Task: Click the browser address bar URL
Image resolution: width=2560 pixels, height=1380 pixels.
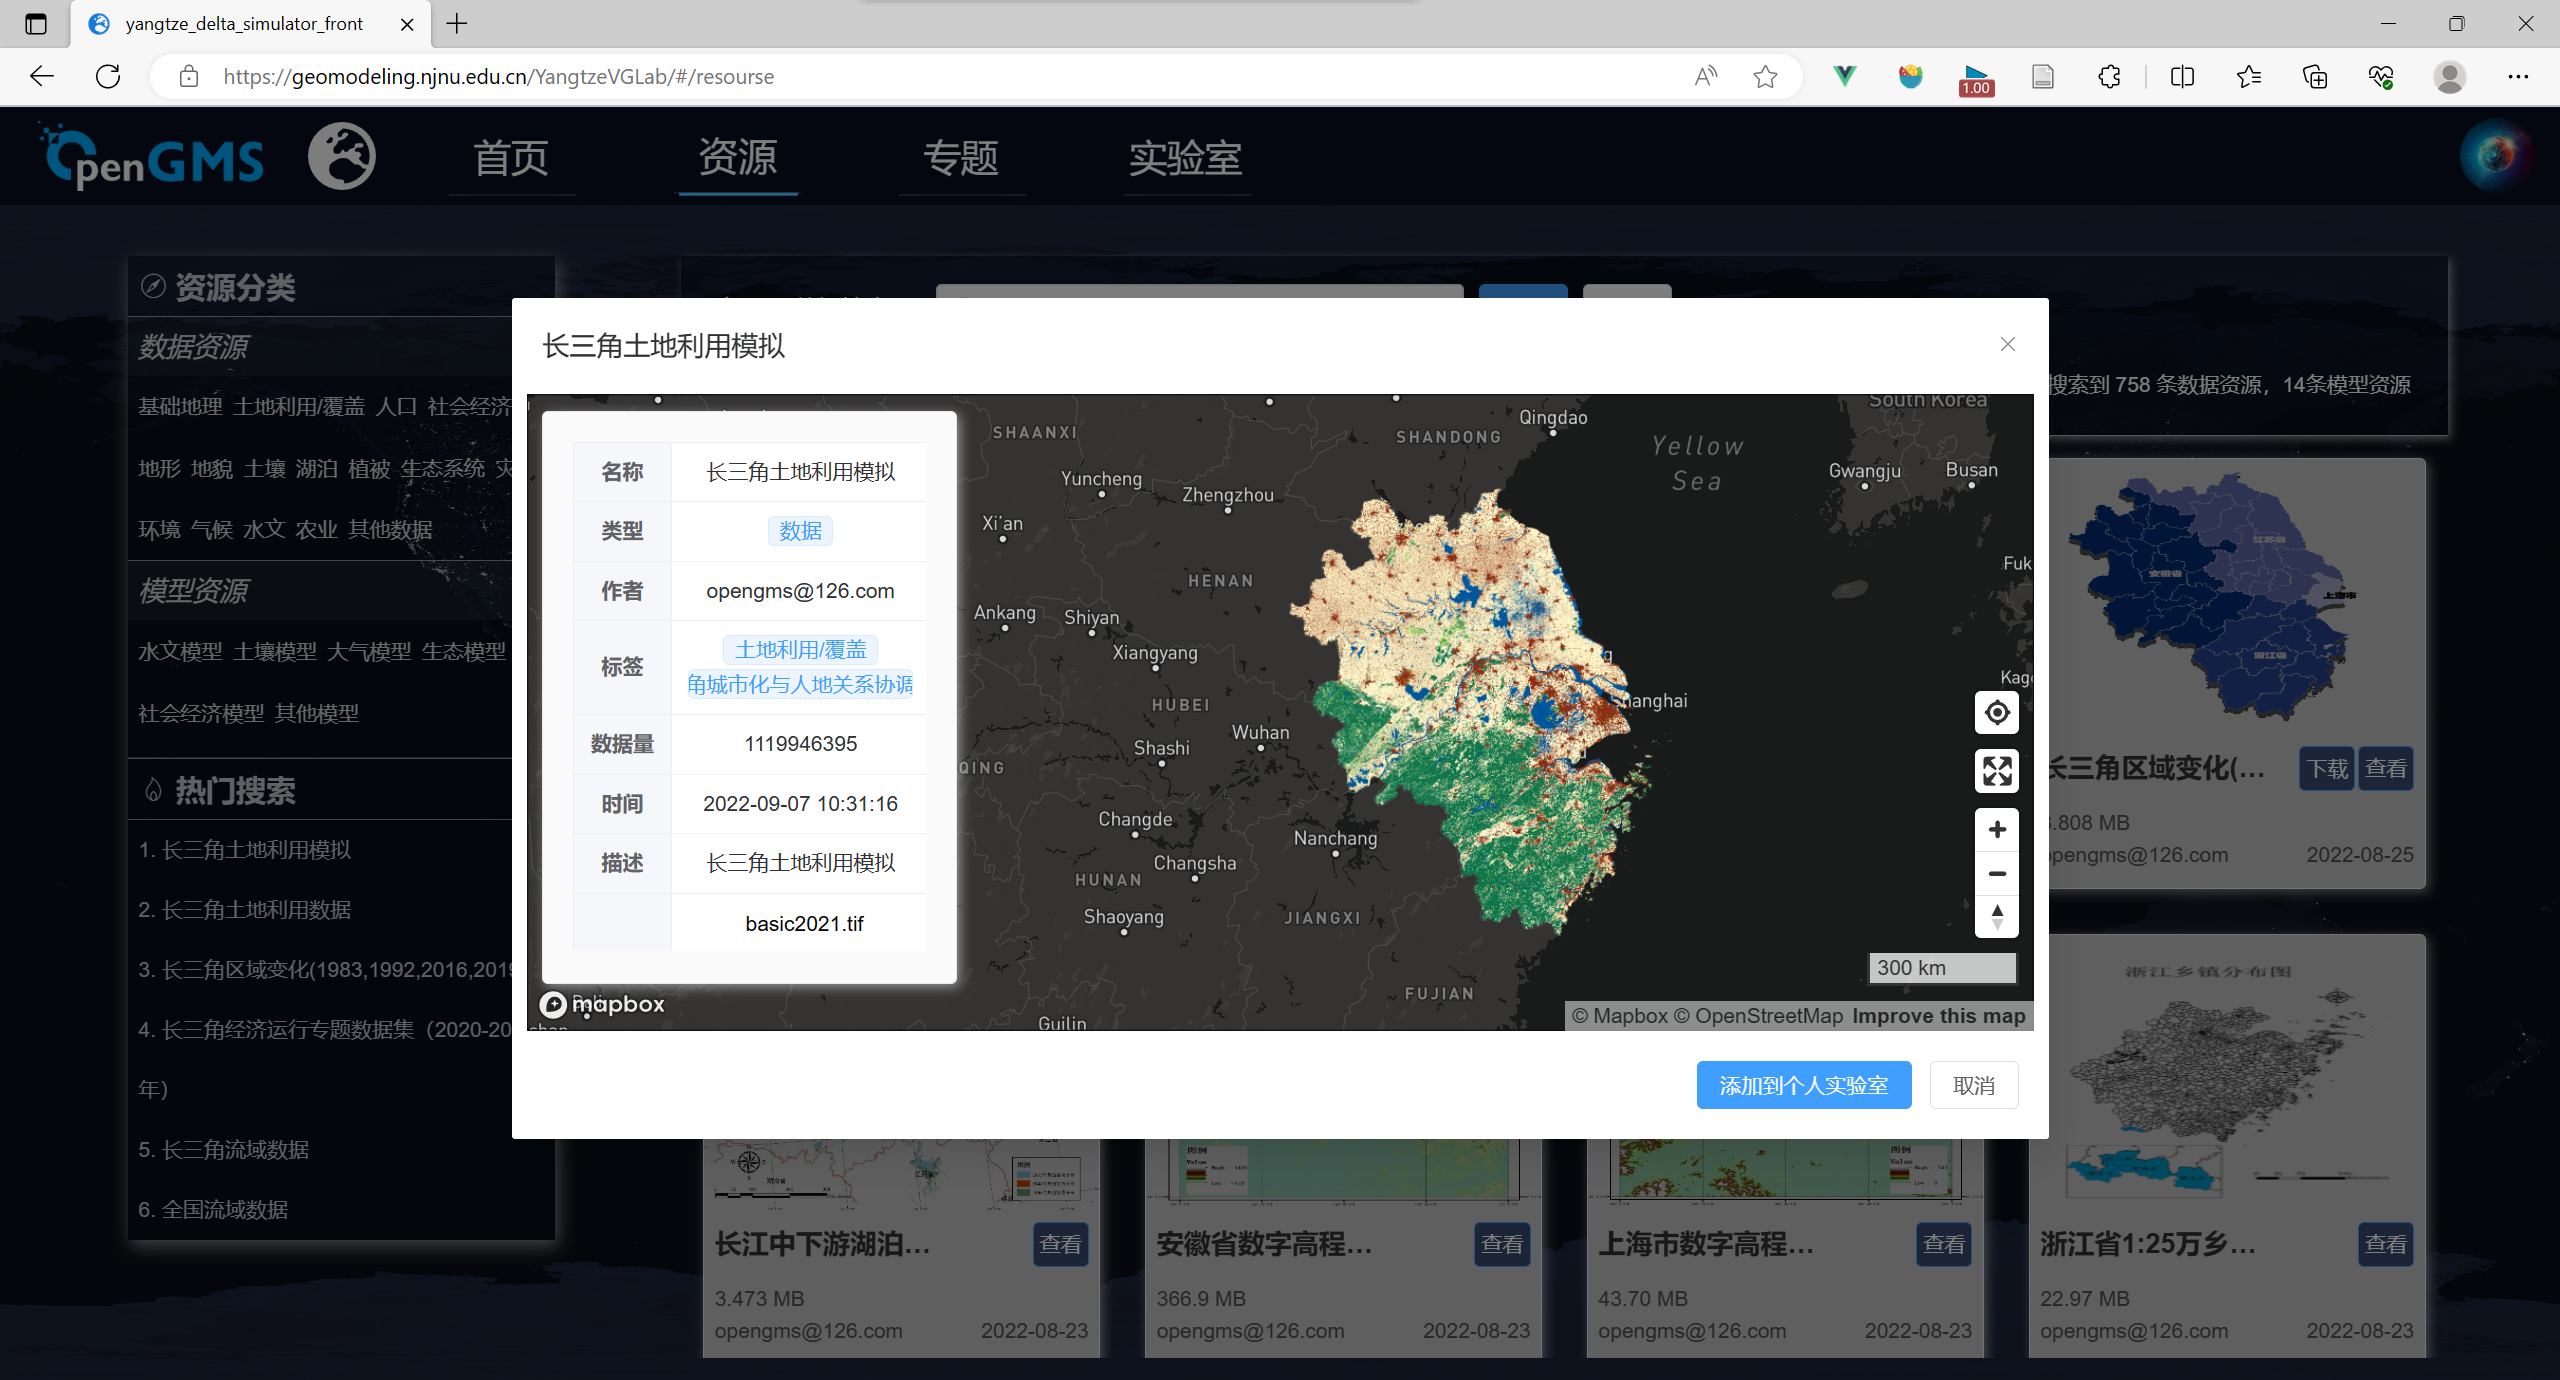Action: point(498,77)
